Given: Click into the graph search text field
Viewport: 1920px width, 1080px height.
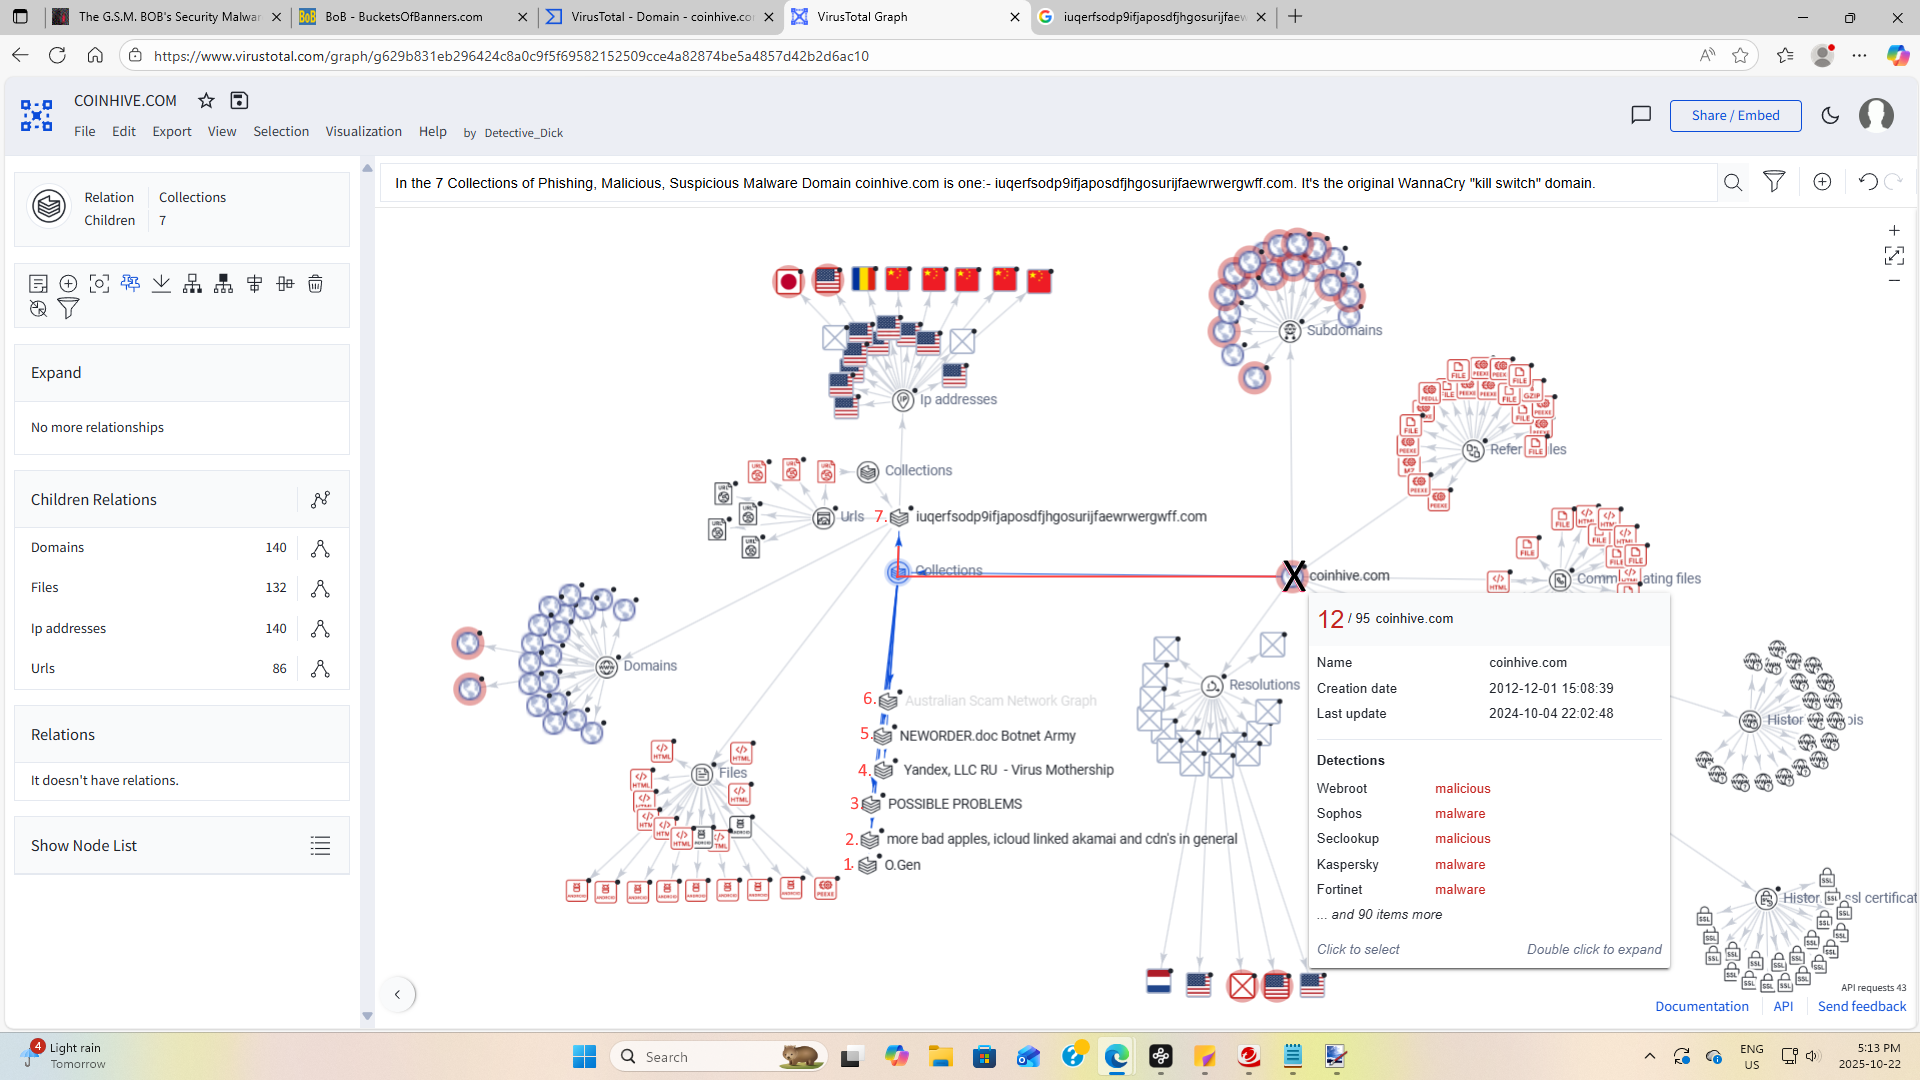Looking at the screenshot, I should coord(1050,183).
